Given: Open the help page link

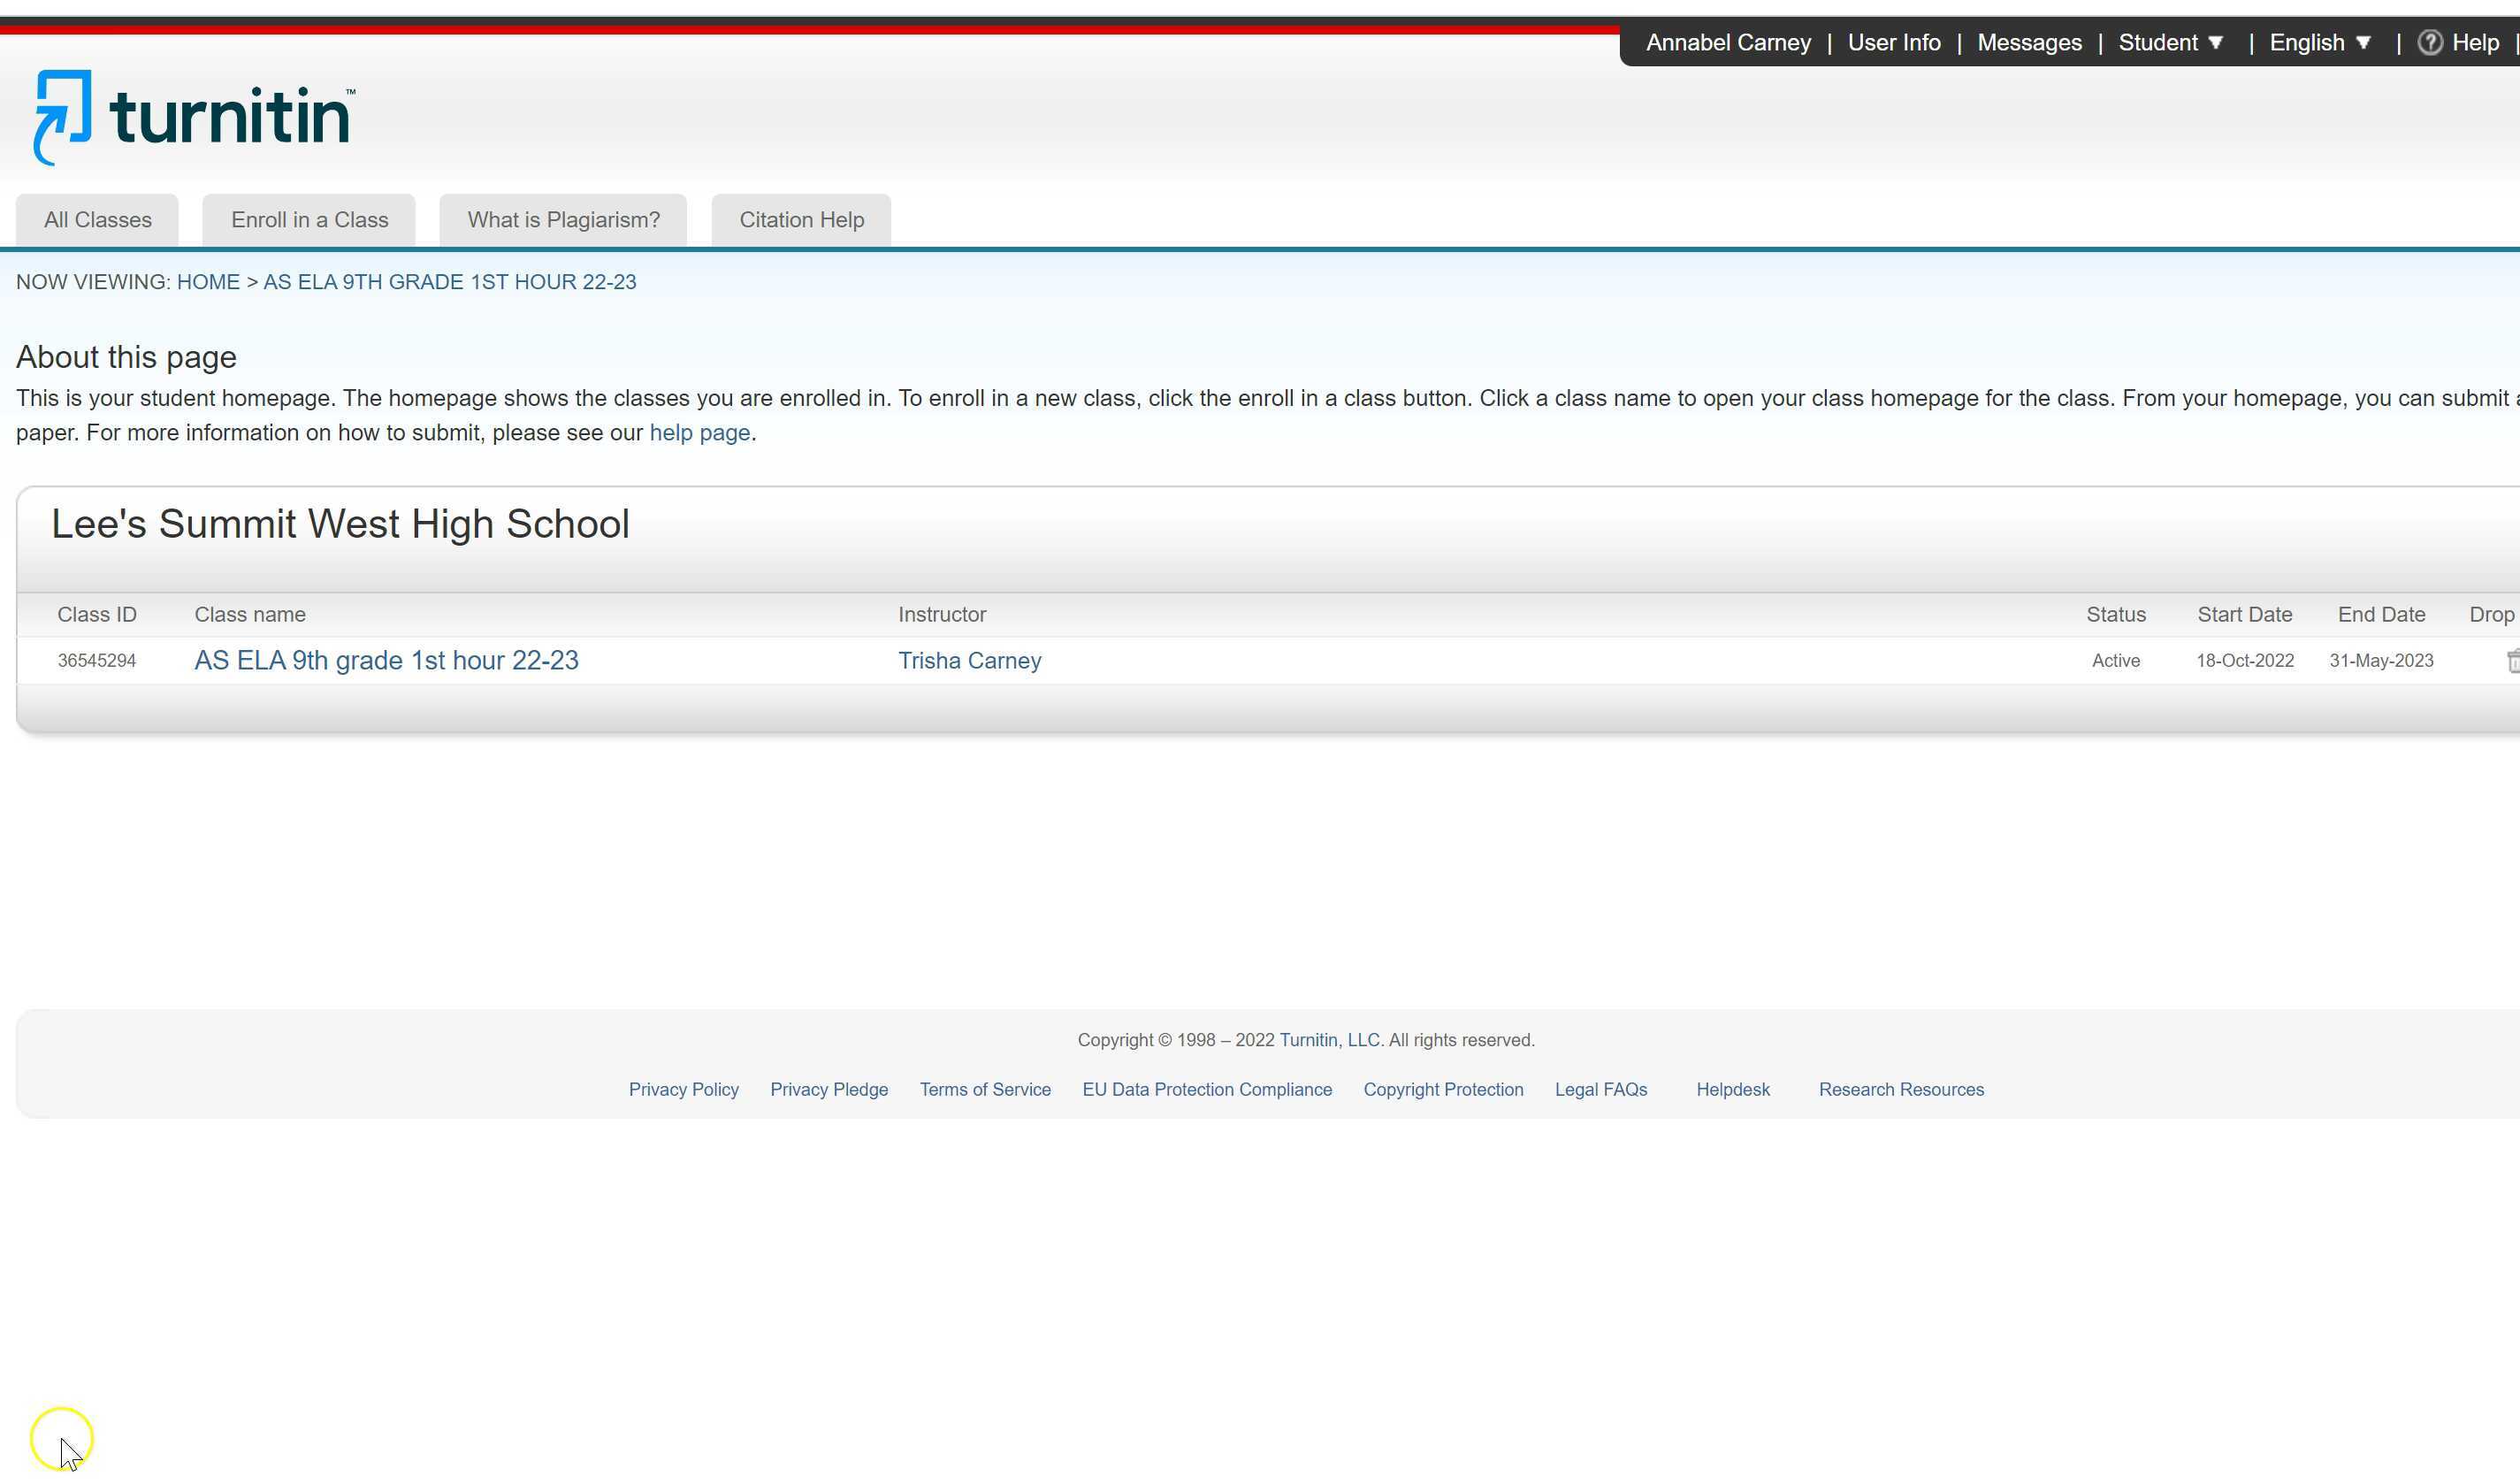Looking at the screenshot, I should 699,432.
